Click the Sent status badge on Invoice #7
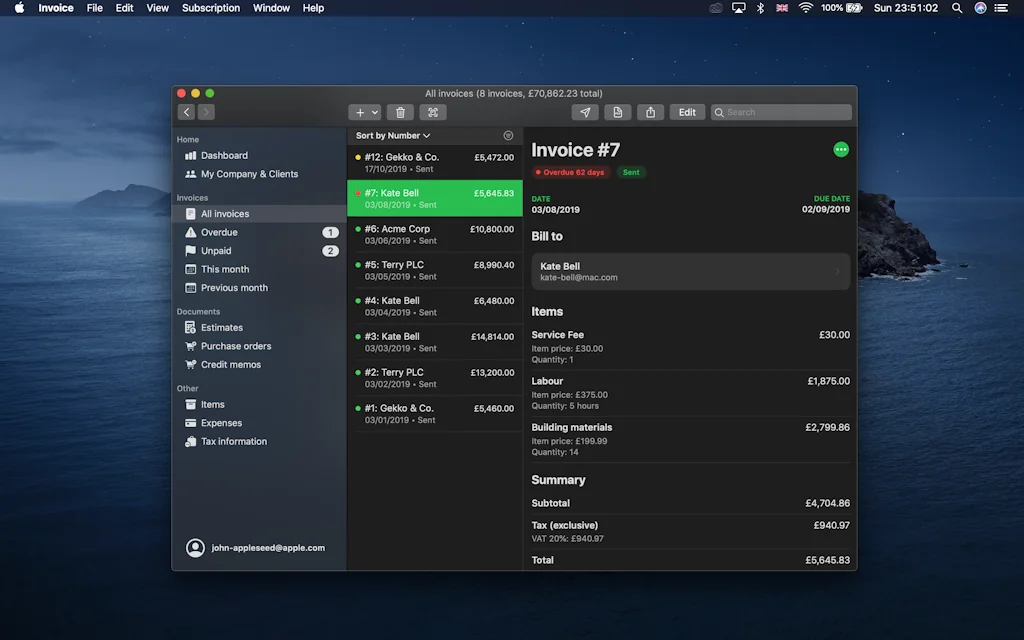This screenshot has width=1024, height=640. 630,172
